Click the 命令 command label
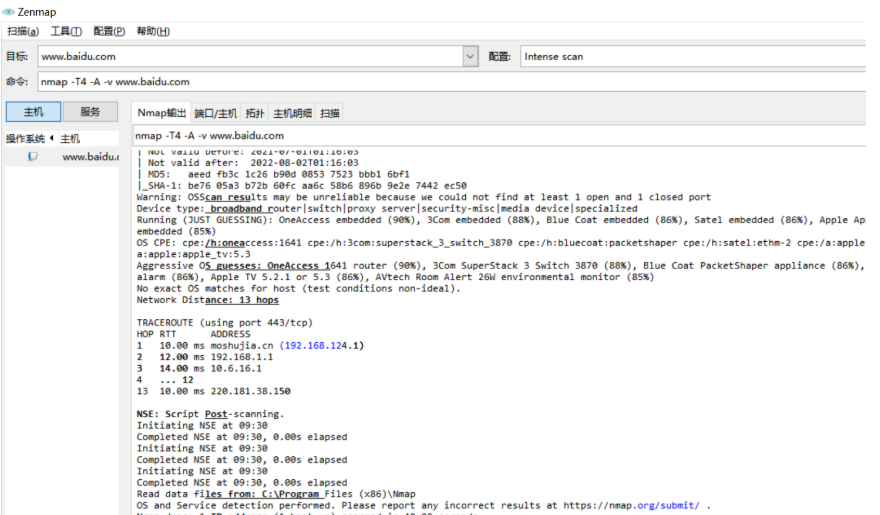The width and height of the screenshot is (880, 515). pos(17,82)
